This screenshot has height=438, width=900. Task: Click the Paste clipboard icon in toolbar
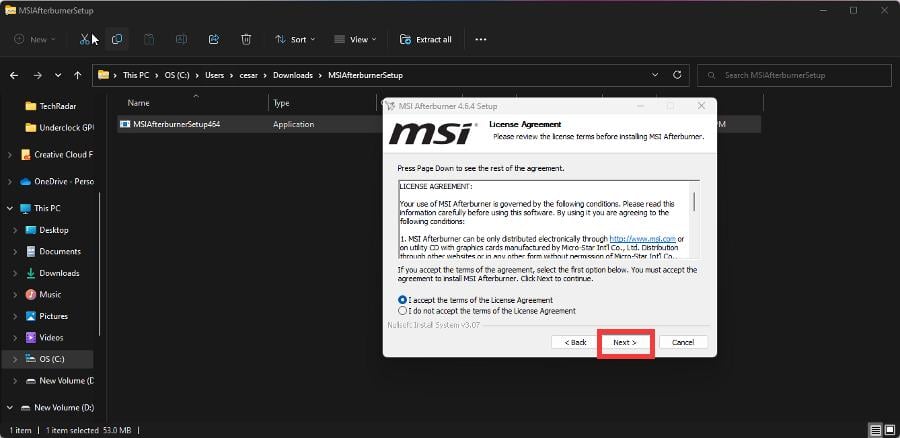click(x=149, y=40)
